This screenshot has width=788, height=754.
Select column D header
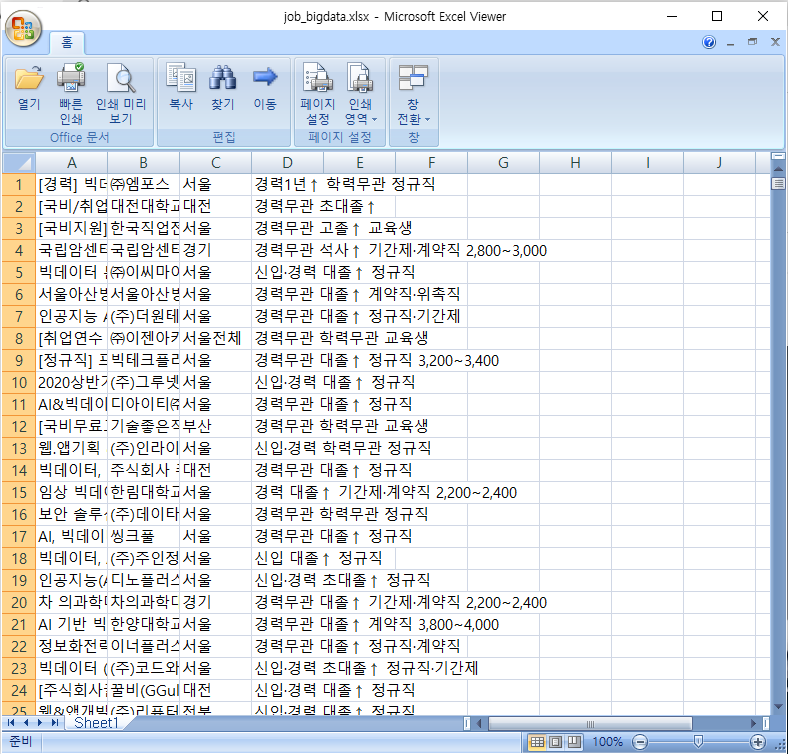click(x=287, y=163)
